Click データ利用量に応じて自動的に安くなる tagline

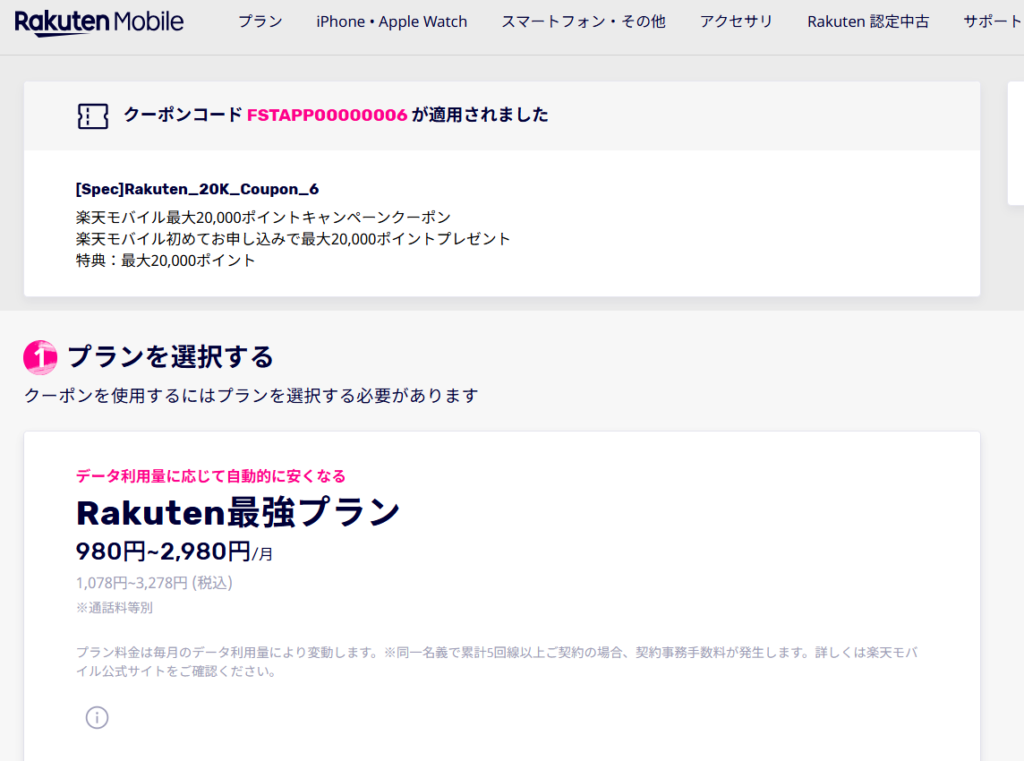pyautogui.click(x=211, y=476)
